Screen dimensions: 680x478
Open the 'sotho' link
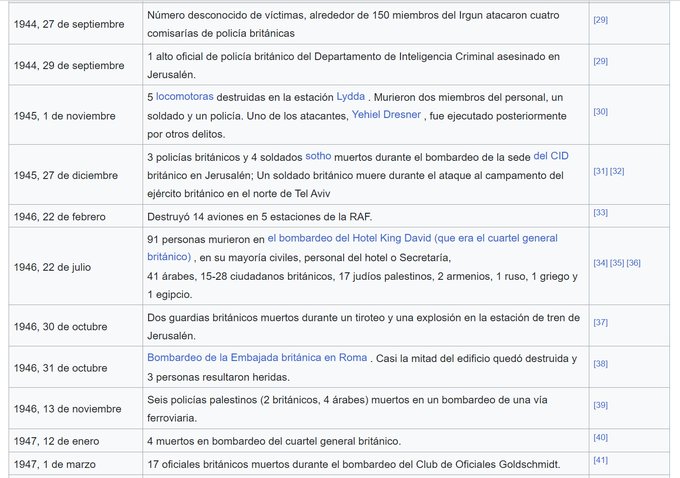[x=318, y=156]
